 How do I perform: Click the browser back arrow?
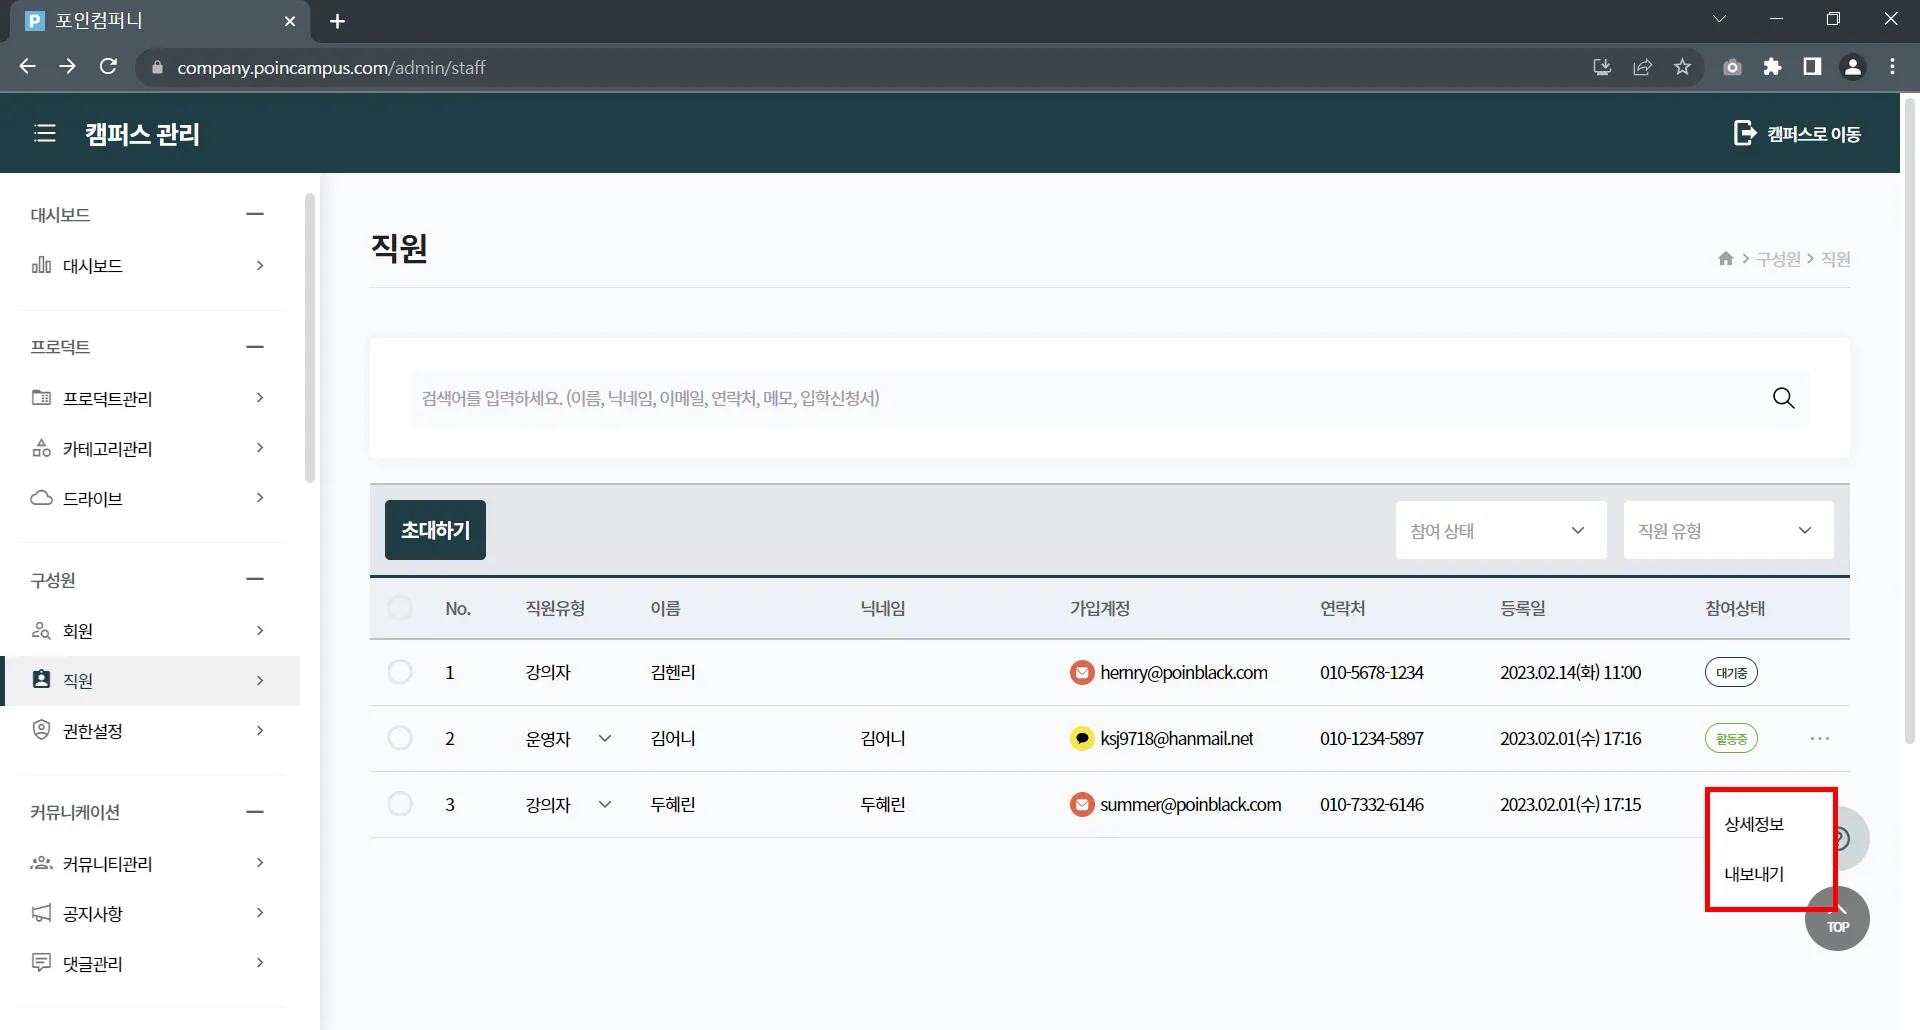27,67
